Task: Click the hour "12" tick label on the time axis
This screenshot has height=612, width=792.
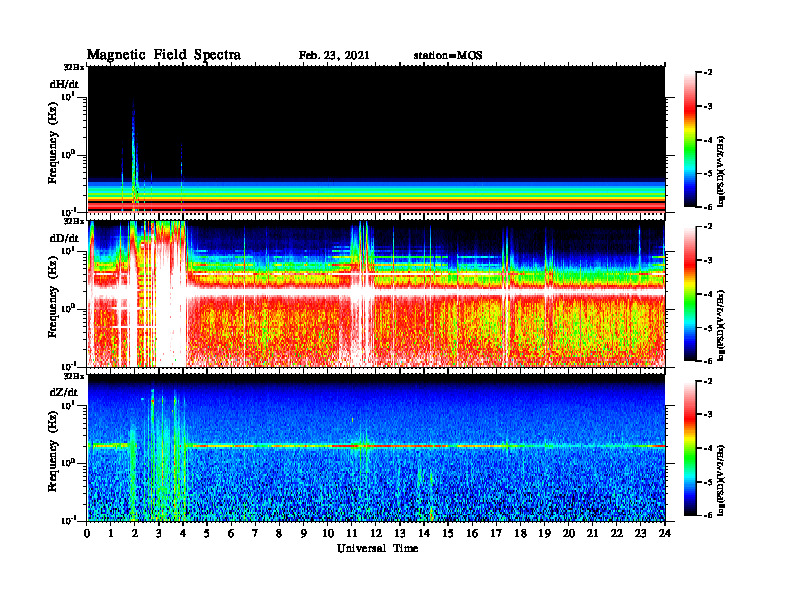Action: coord(375,533)
